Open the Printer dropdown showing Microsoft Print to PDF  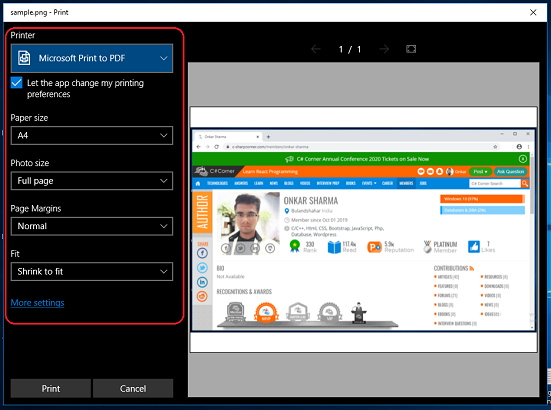(x=92, y=58)
